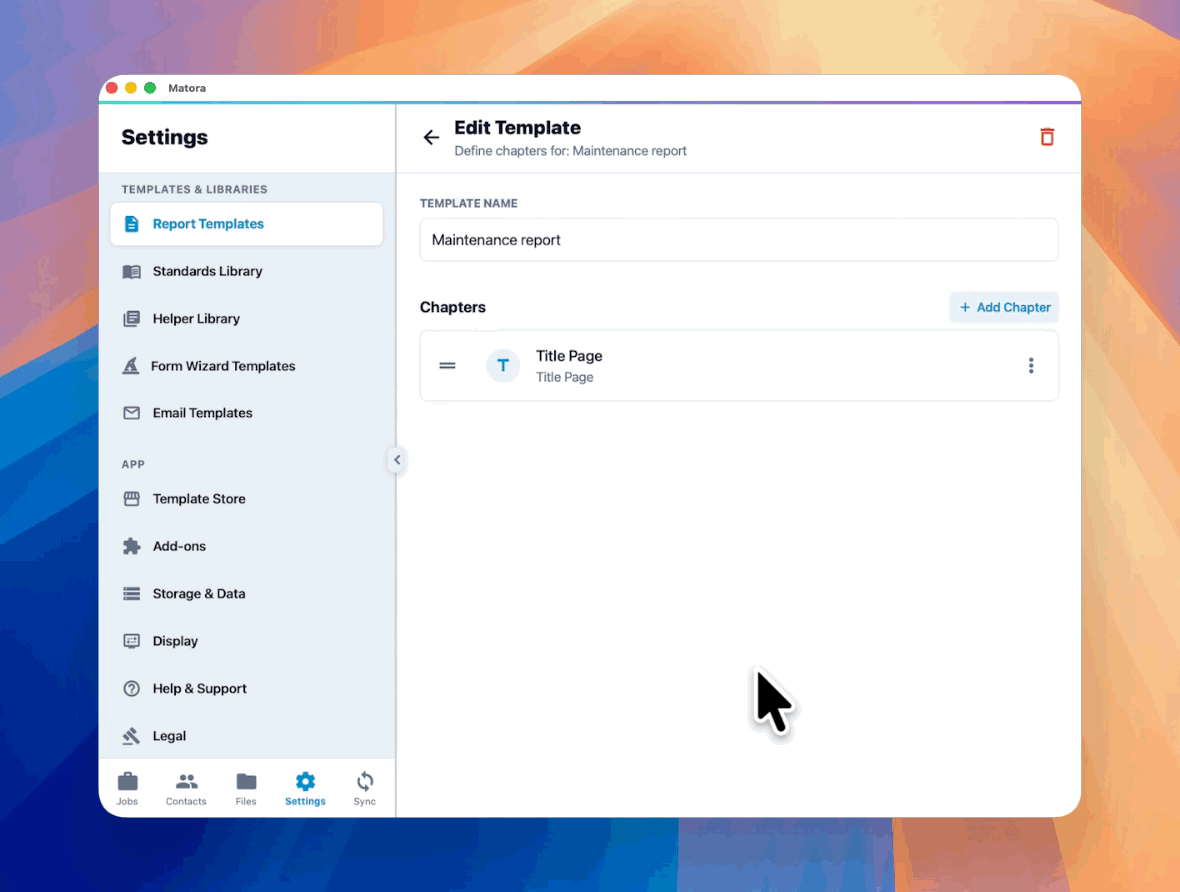This screenshot has width=1180, height=892.
Task: Switch to the Files tab
Action: [246, 788]
